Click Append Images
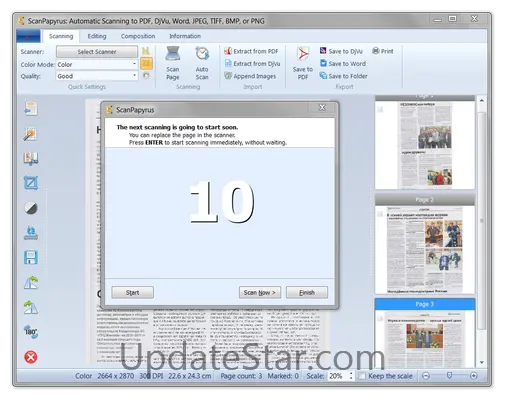 pyautogui.click(x=250, y=76)
